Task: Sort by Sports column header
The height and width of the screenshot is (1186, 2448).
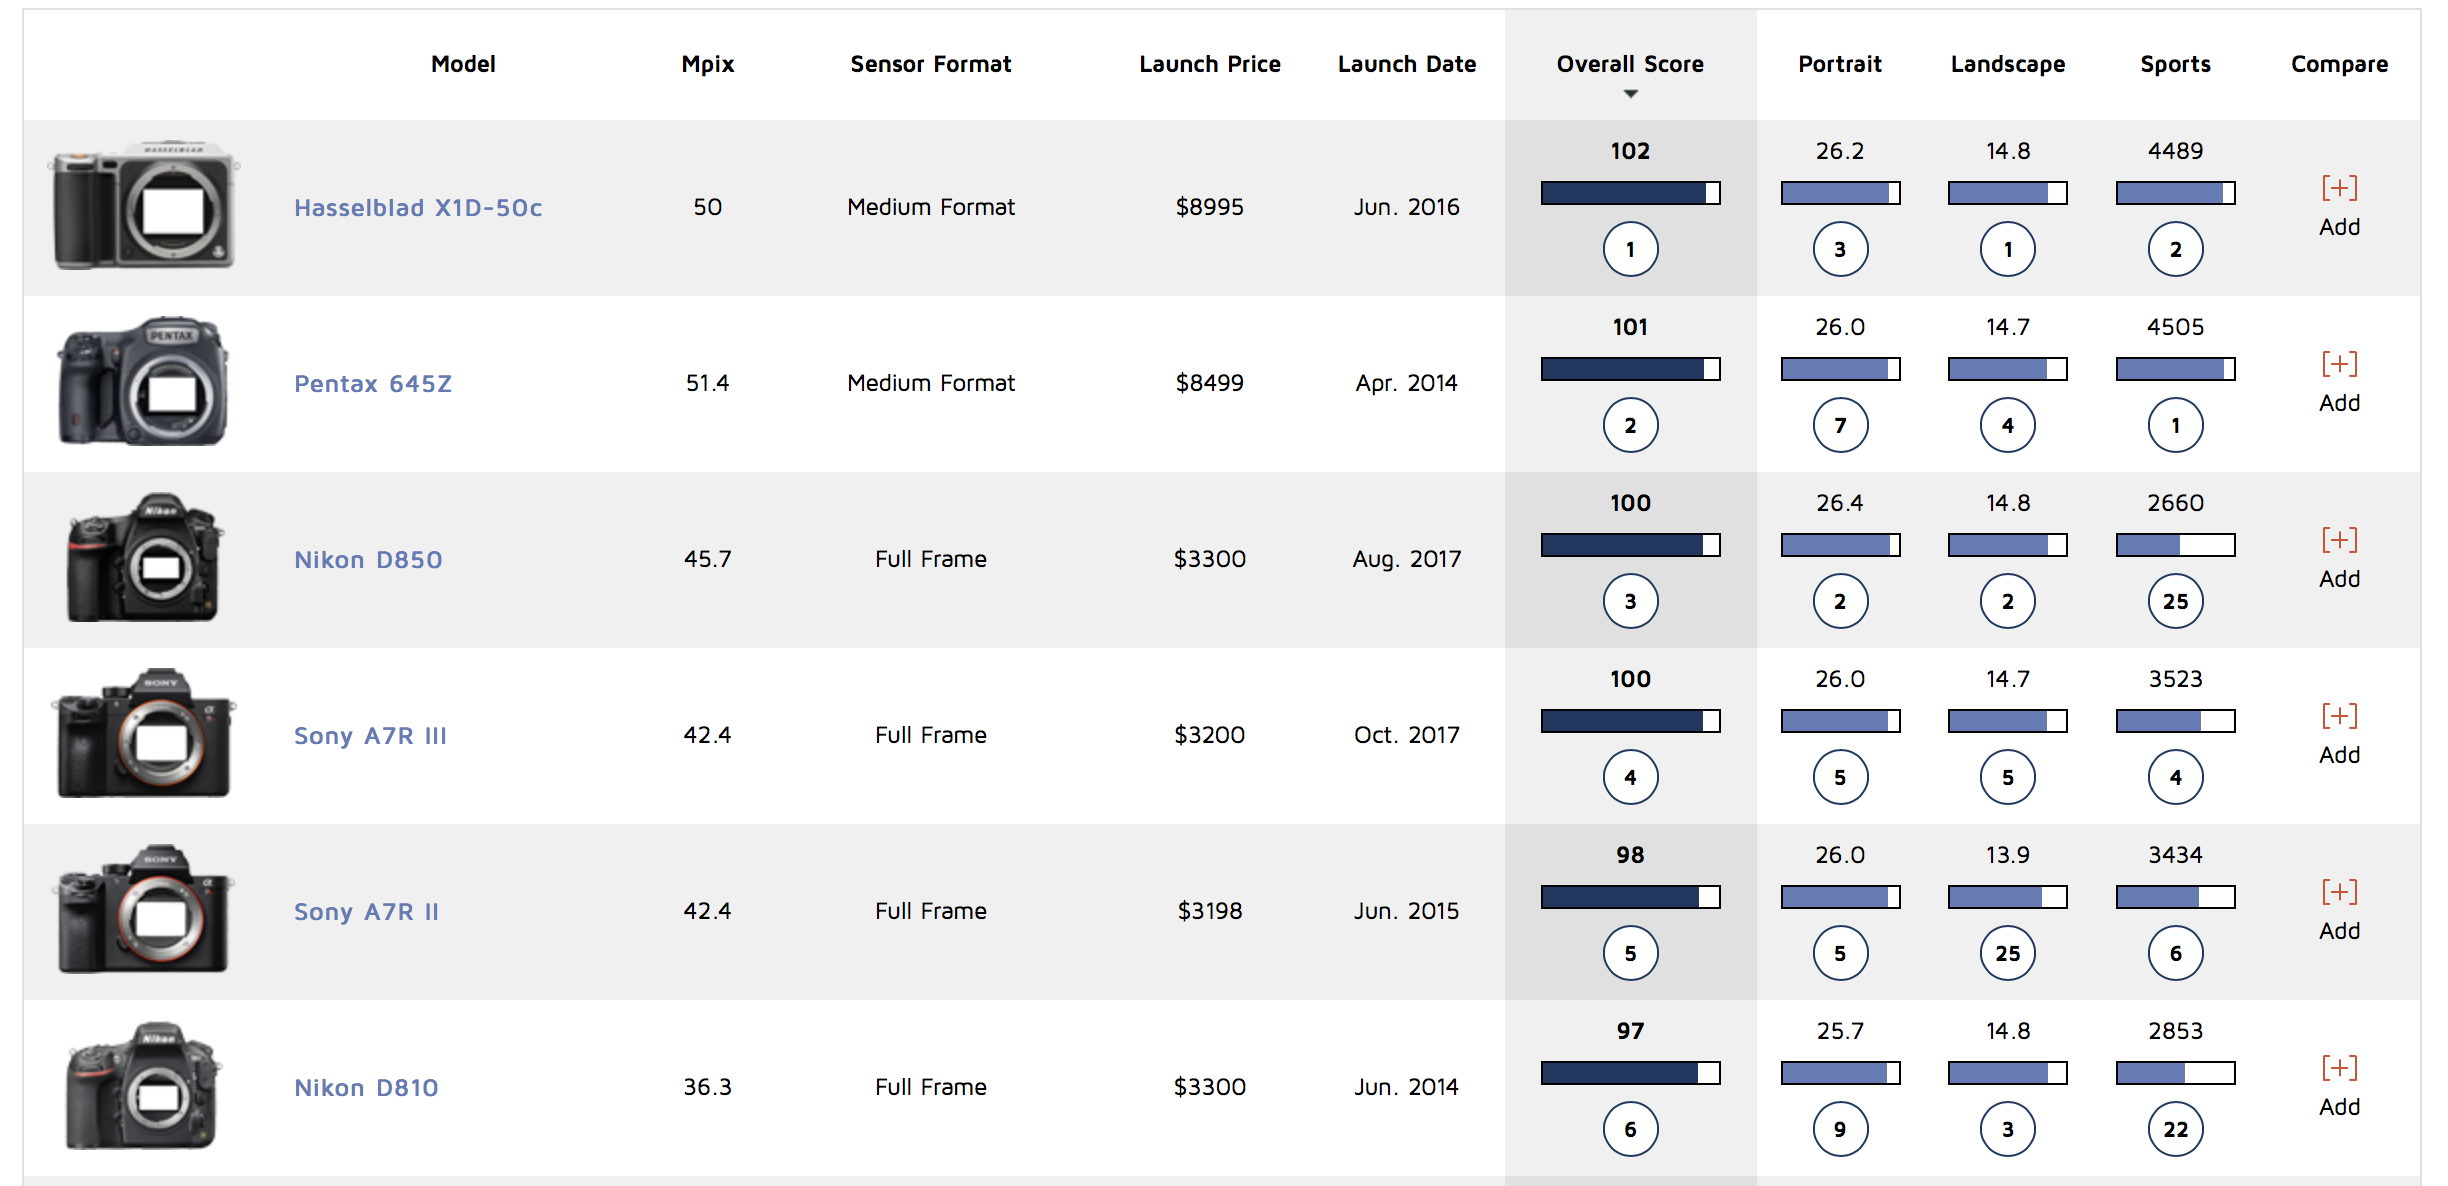Action: 2175,64
